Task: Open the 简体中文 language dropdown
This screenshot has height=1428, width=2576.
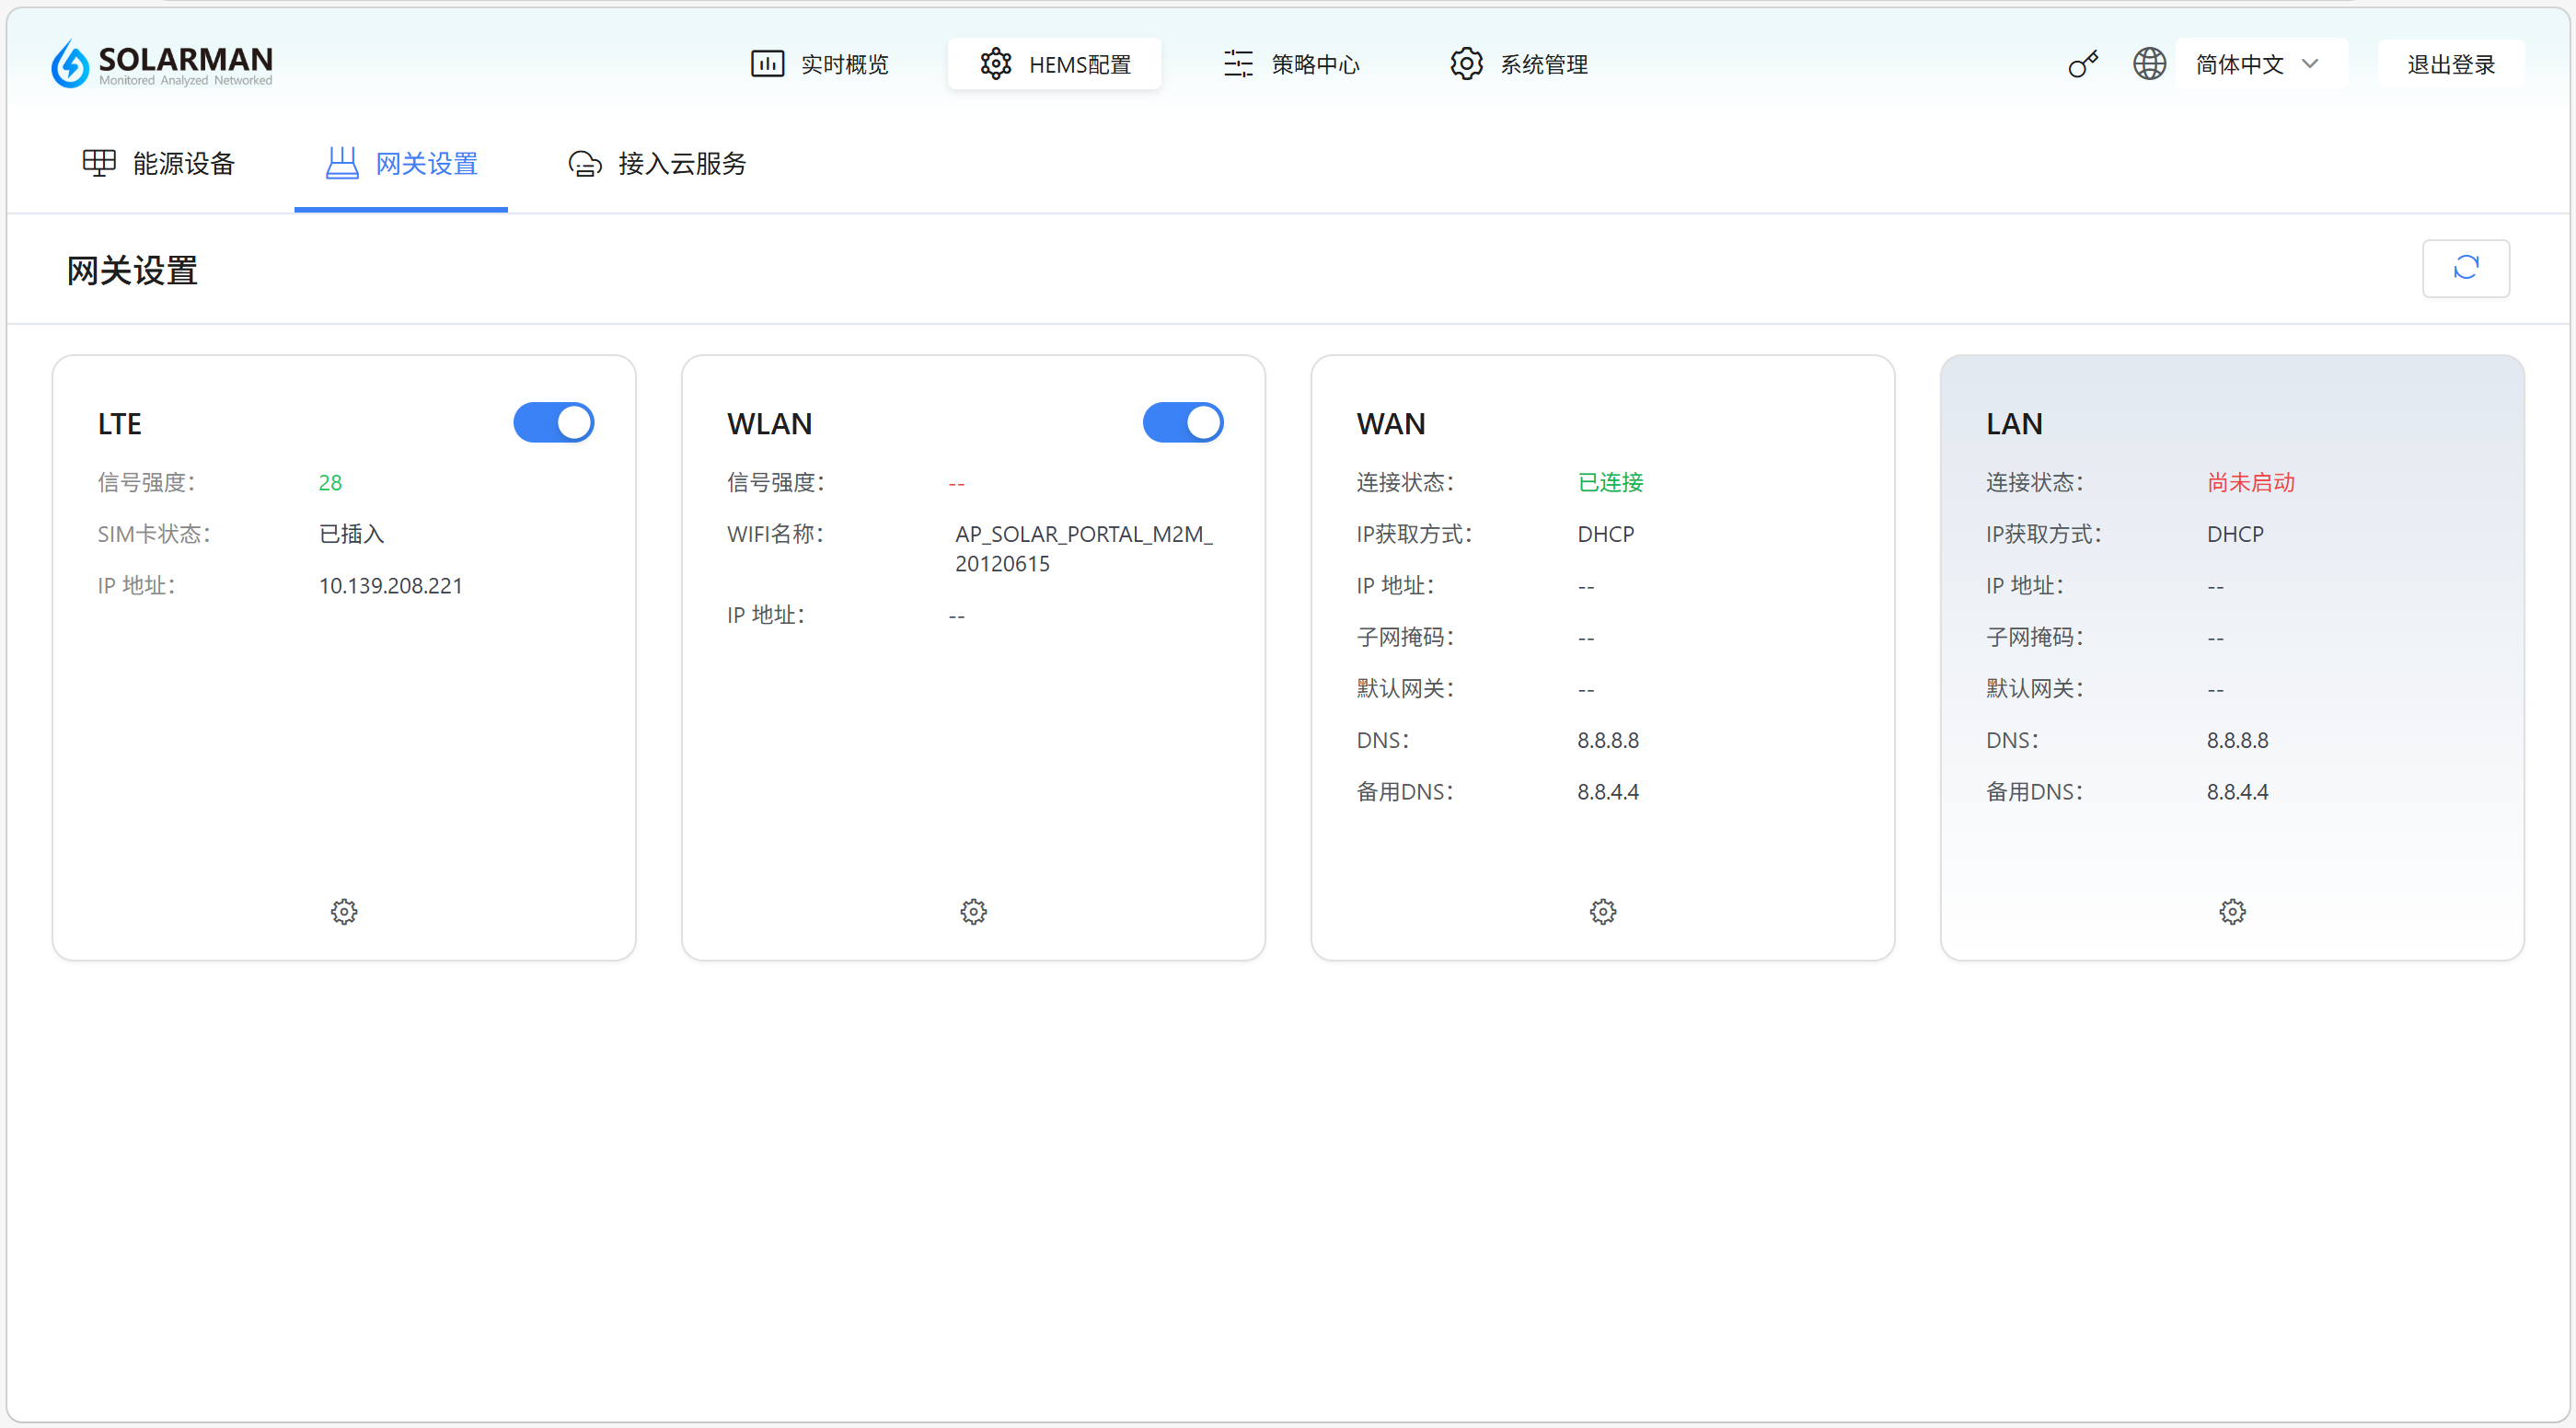Action: coord(2240,64)
